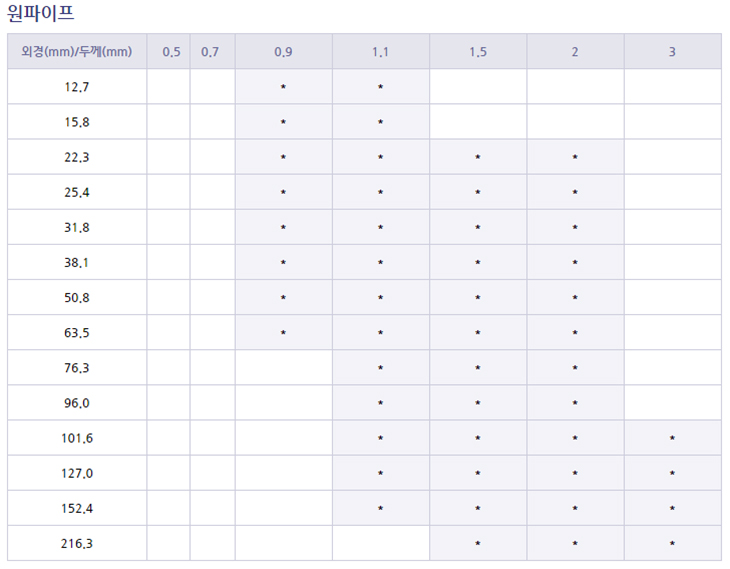730x569 pixels.
Task: Click the 1,5 thickness column header
Action: pyautogui.click(x=478, y=52)
